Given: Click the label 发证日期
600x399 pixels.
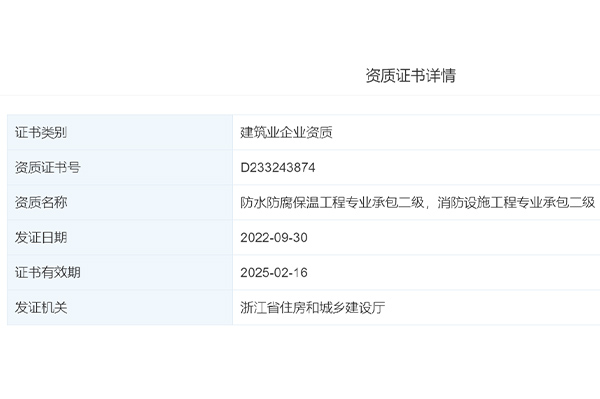Looking at the screenshot, I should click(41, 238).
